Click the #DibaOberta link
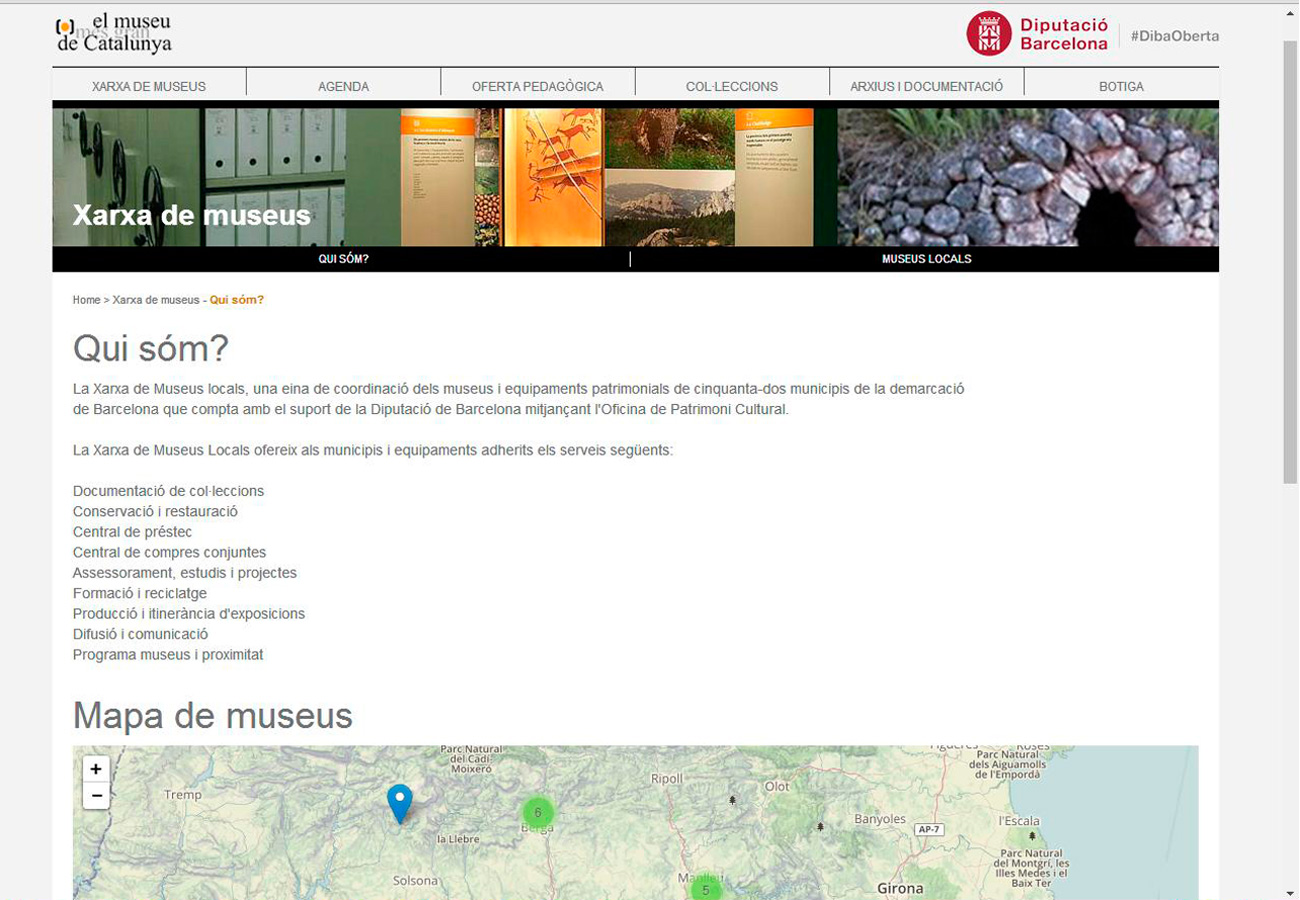The width and height of the screenshot is (1300, 900). point(1175,36)
